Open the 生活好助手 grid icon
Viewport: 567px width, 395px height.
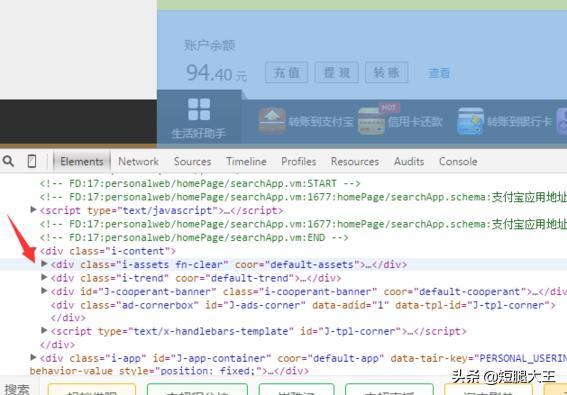point(199,109)
